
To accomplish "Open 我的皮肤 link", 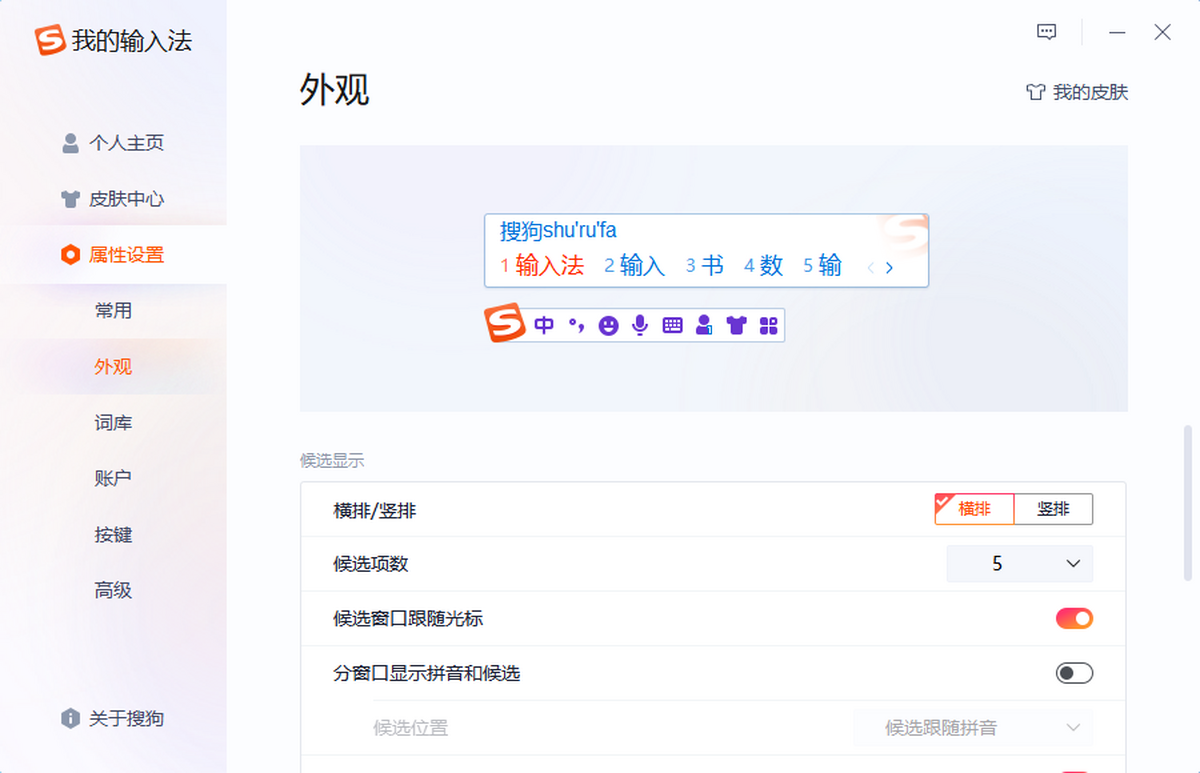I will pos(1076,92).
